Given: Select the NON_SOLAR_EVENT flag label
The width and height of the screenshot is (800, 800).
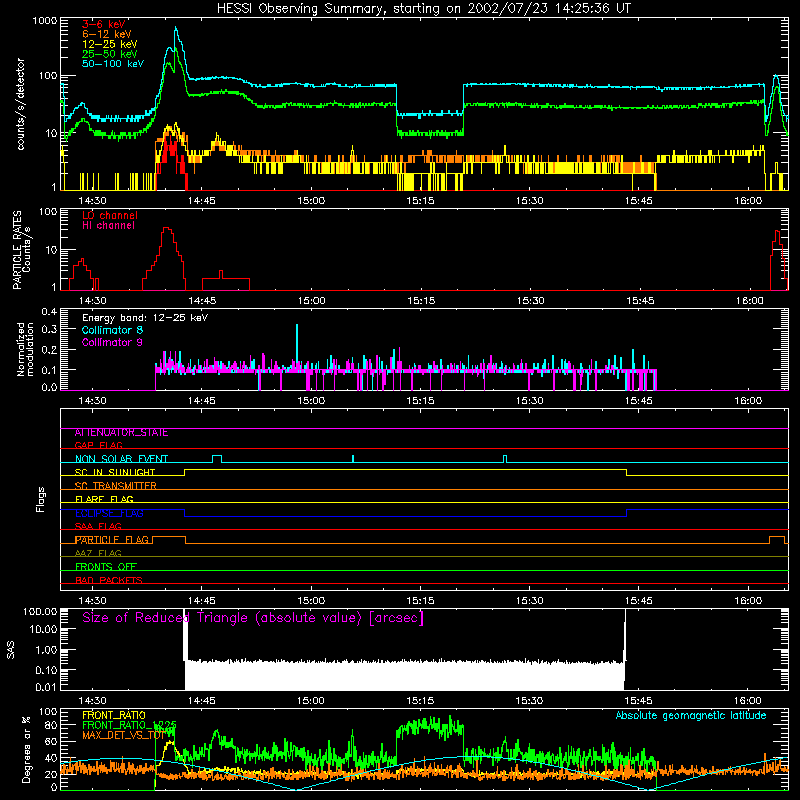Looking at the screenshot, I should click(x=121, y=459).
